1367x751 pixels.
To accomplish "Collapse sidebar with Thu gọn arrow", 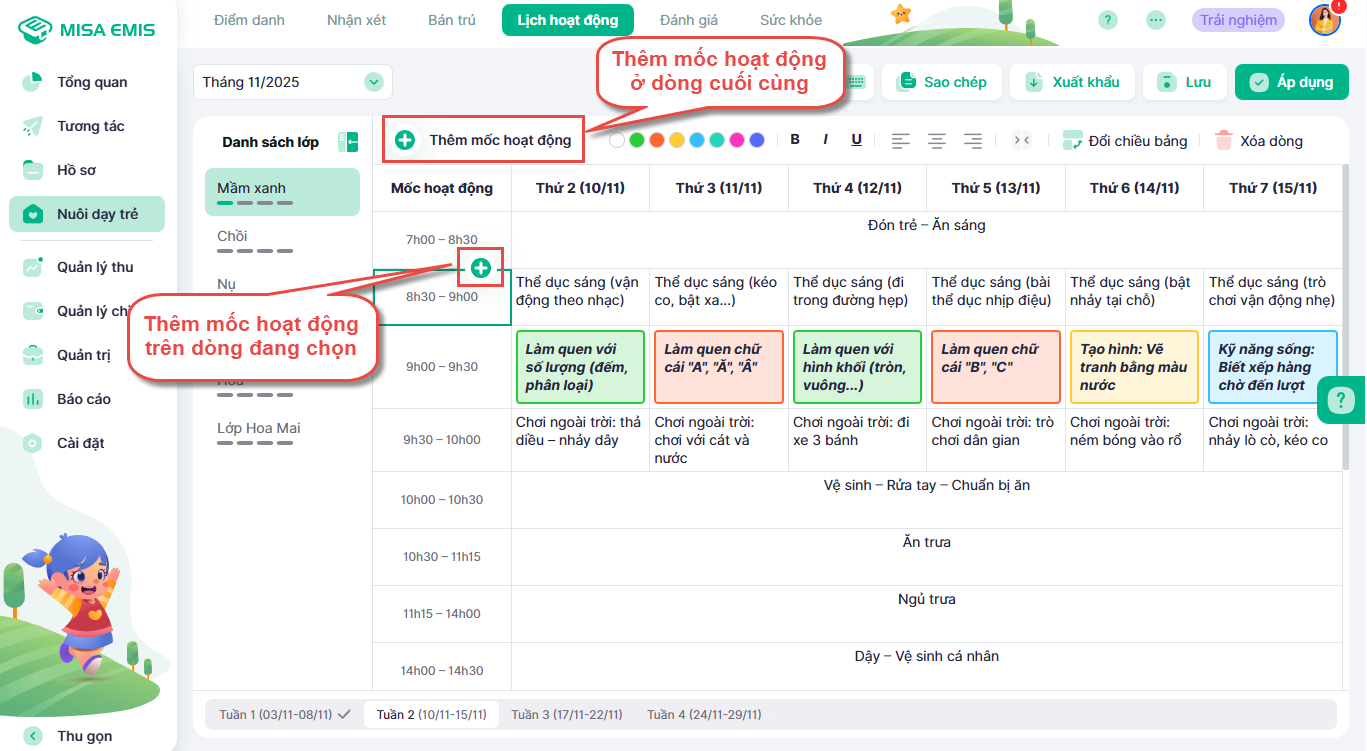I will 33,736.
